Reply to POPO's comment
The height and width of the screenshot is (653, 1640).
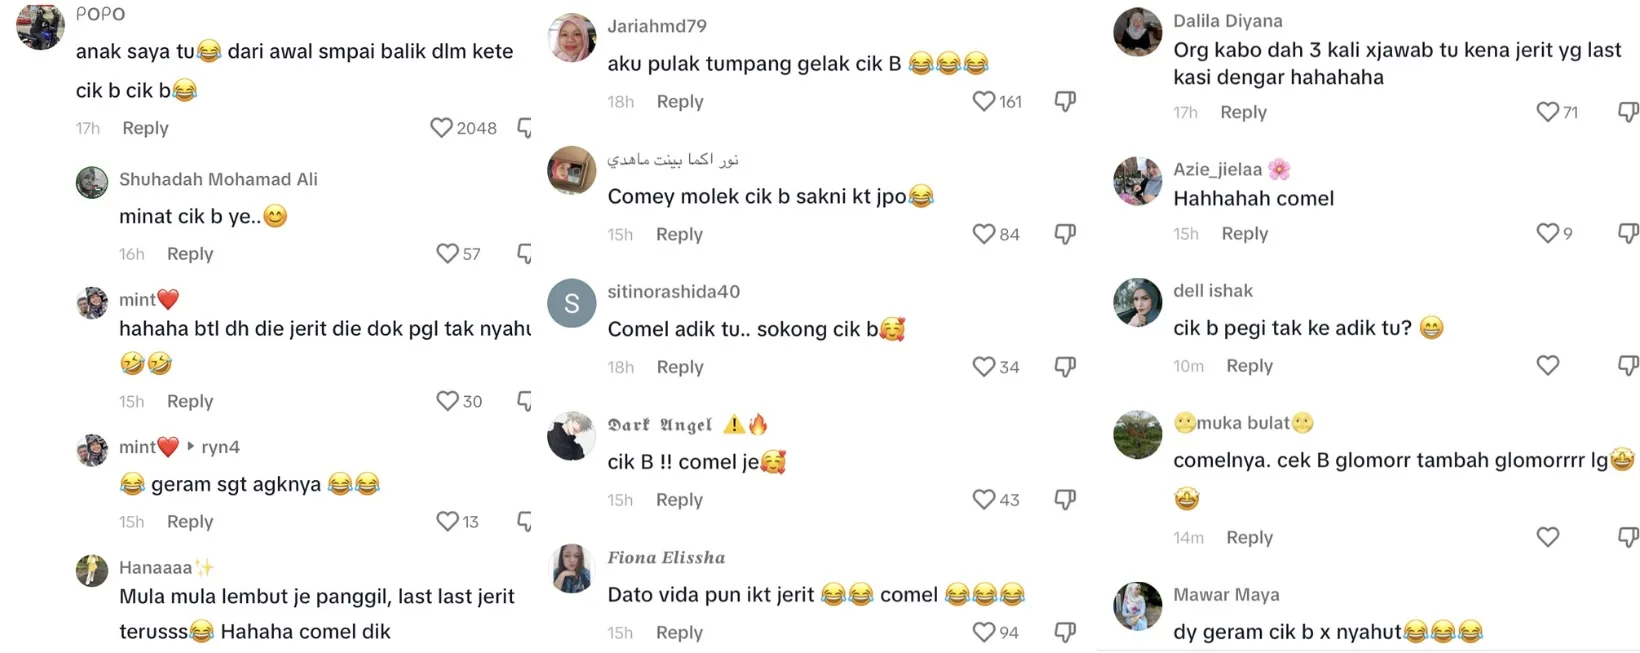(145, 128)
